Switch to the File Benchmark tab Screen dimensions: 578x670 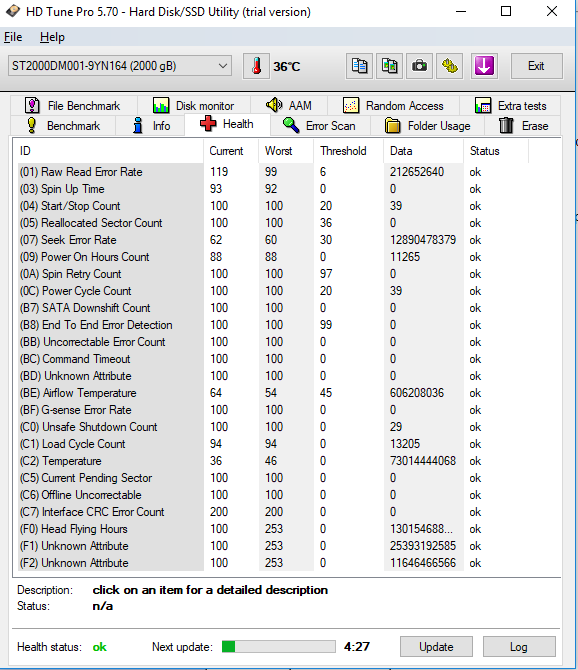point(73,105)
